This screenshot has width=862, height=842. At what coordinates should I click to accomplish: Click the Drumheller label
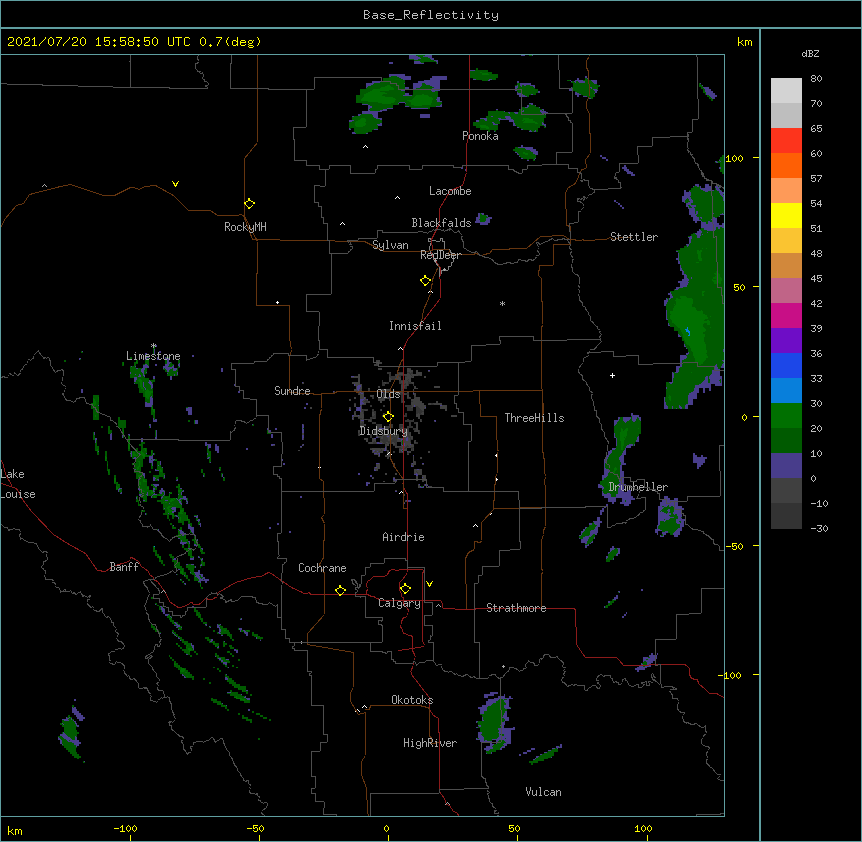[x=638, y=487]
